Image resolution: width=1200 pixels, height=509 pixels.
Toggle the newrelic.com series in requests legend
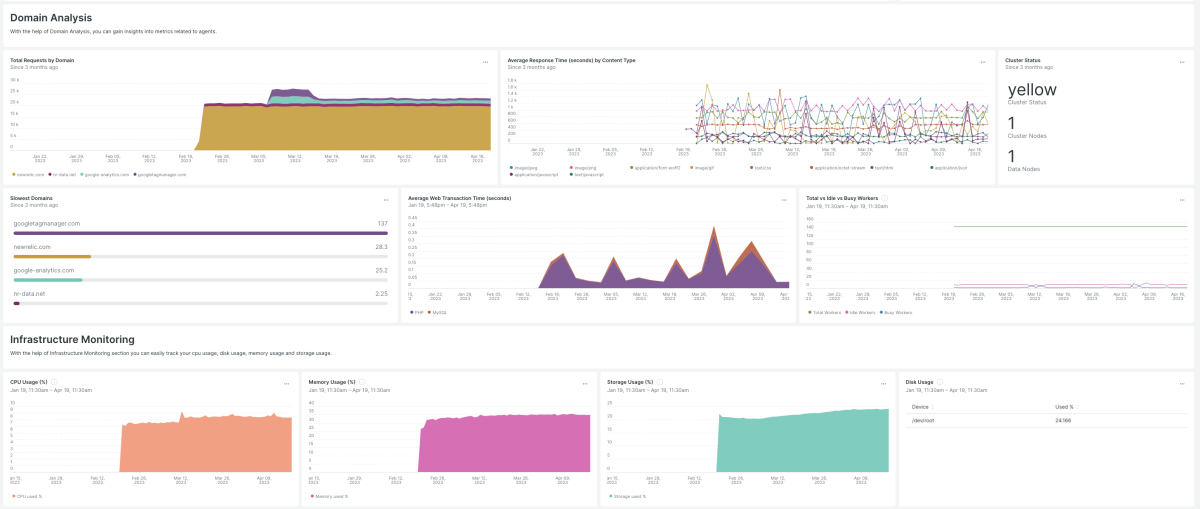tap(29, 174)
